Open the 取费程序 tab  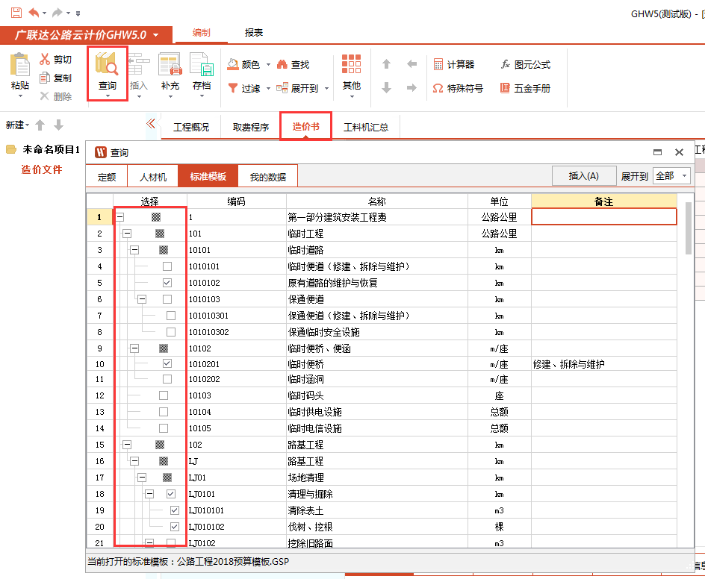pos(251,127)
